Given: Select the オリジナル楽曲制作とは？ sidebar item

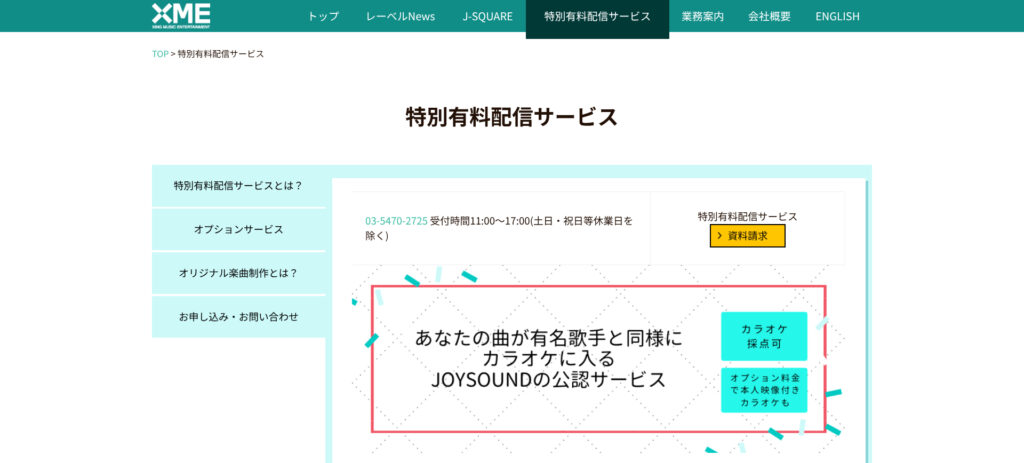Looking at the screenshot, I should (238, 273).
